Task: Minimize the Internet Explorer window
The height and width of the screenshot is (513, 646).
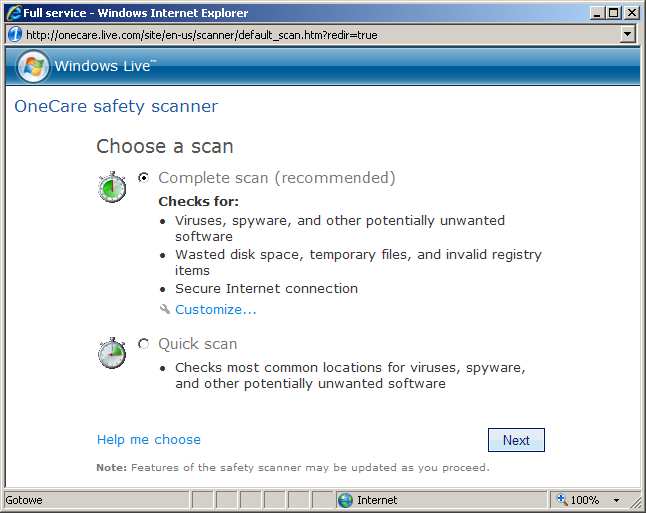Action: click(597, 13)
